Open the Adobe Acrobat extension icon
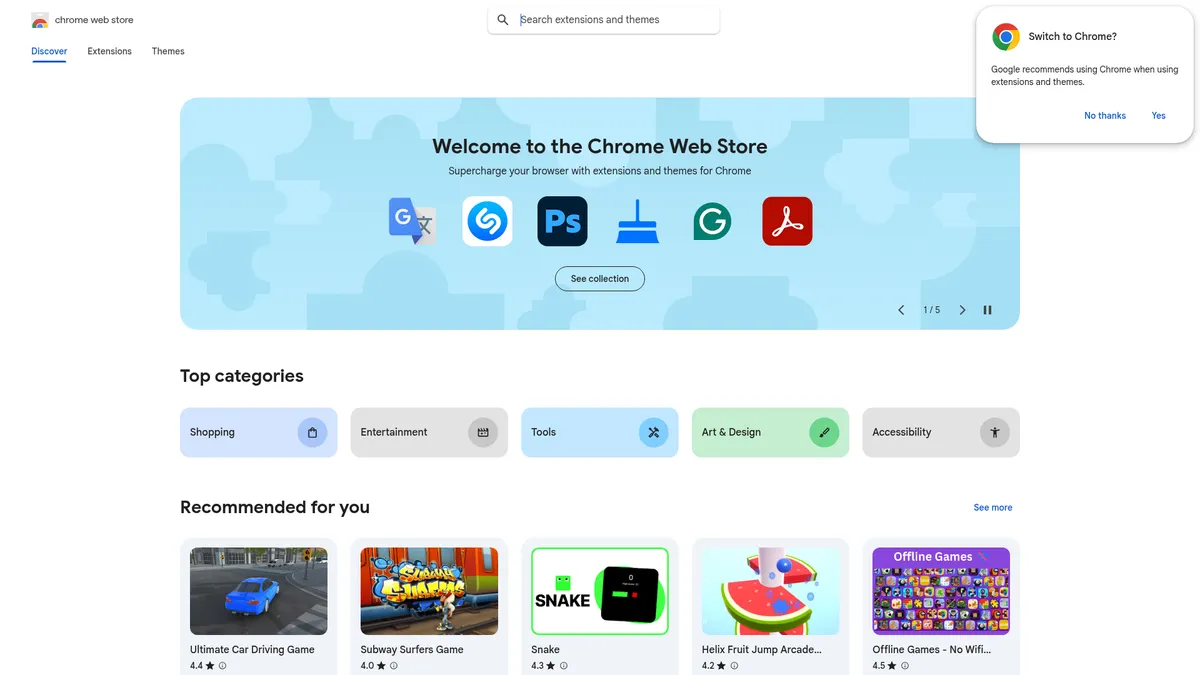The height and width of the screenshot is (675, 1200). click(787, 221)
